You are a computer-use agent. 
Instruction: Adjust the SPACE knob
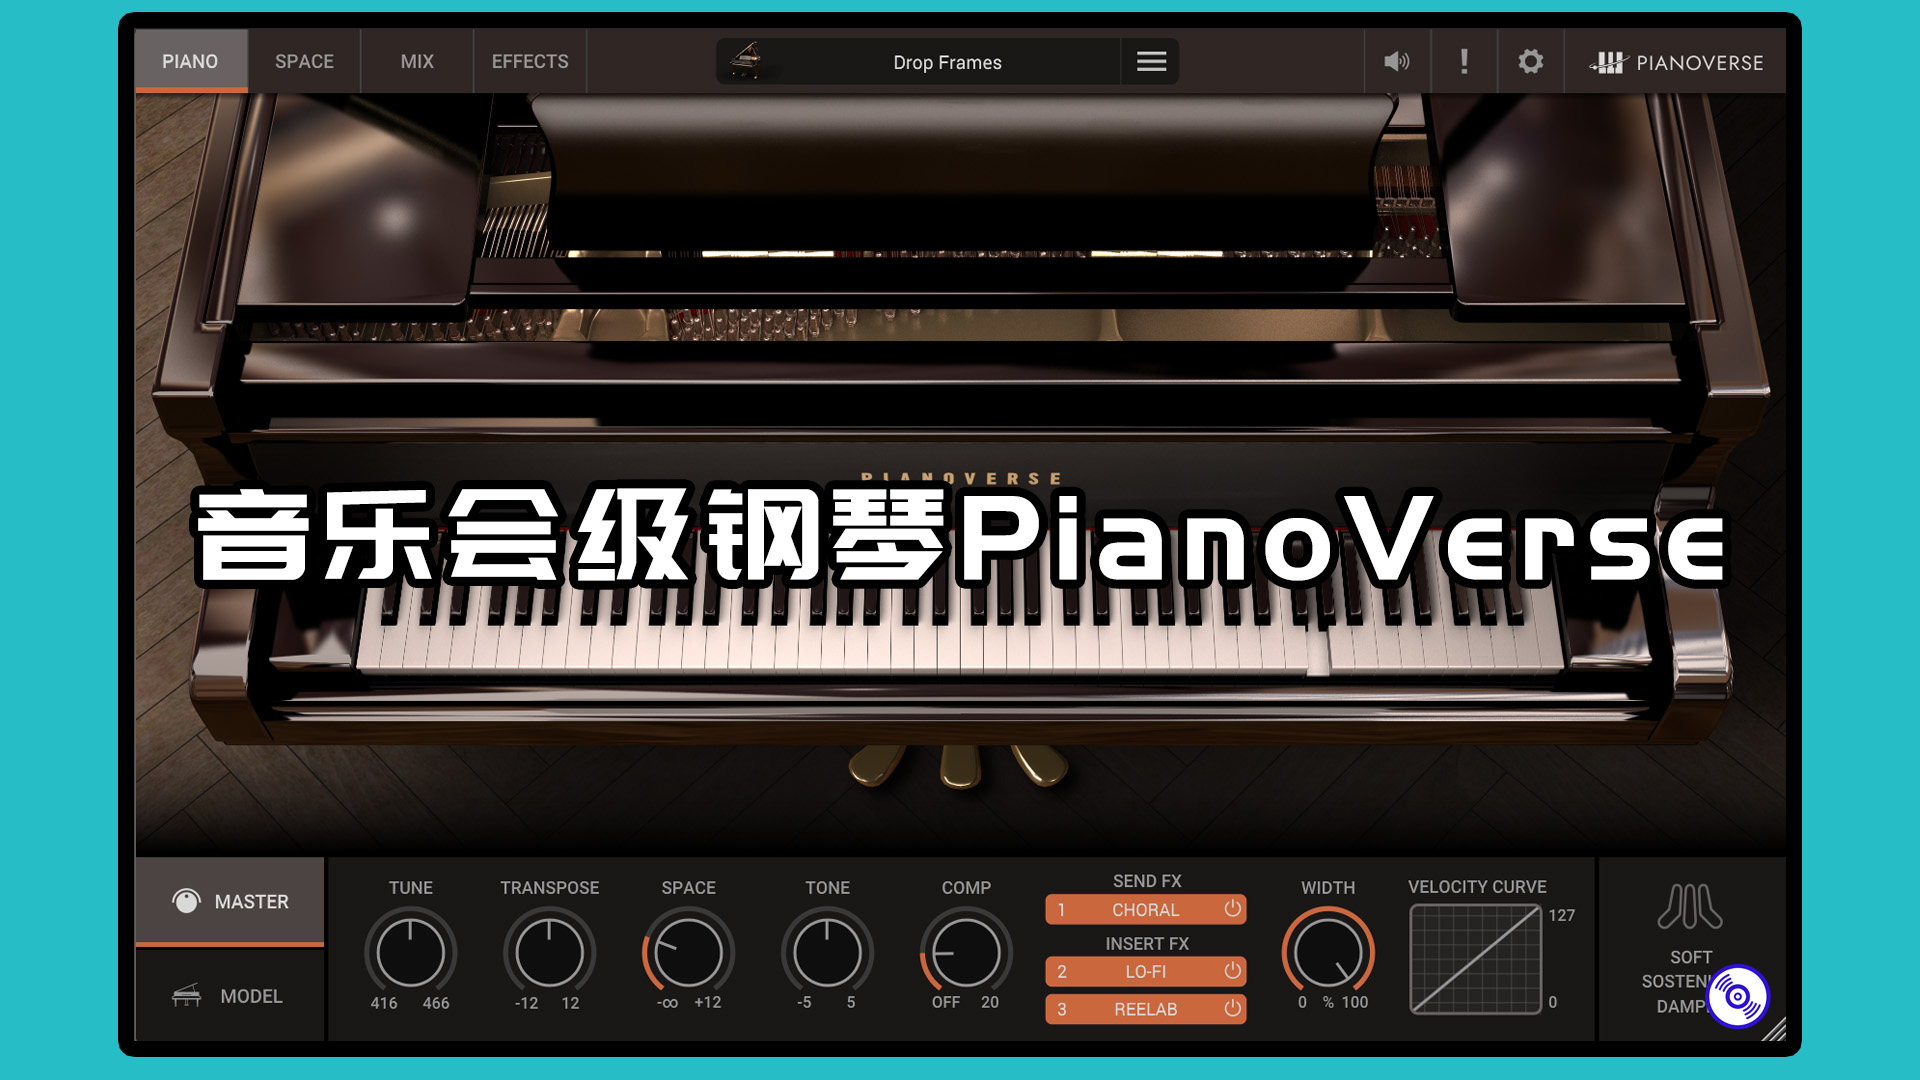(x=687, y=952)
